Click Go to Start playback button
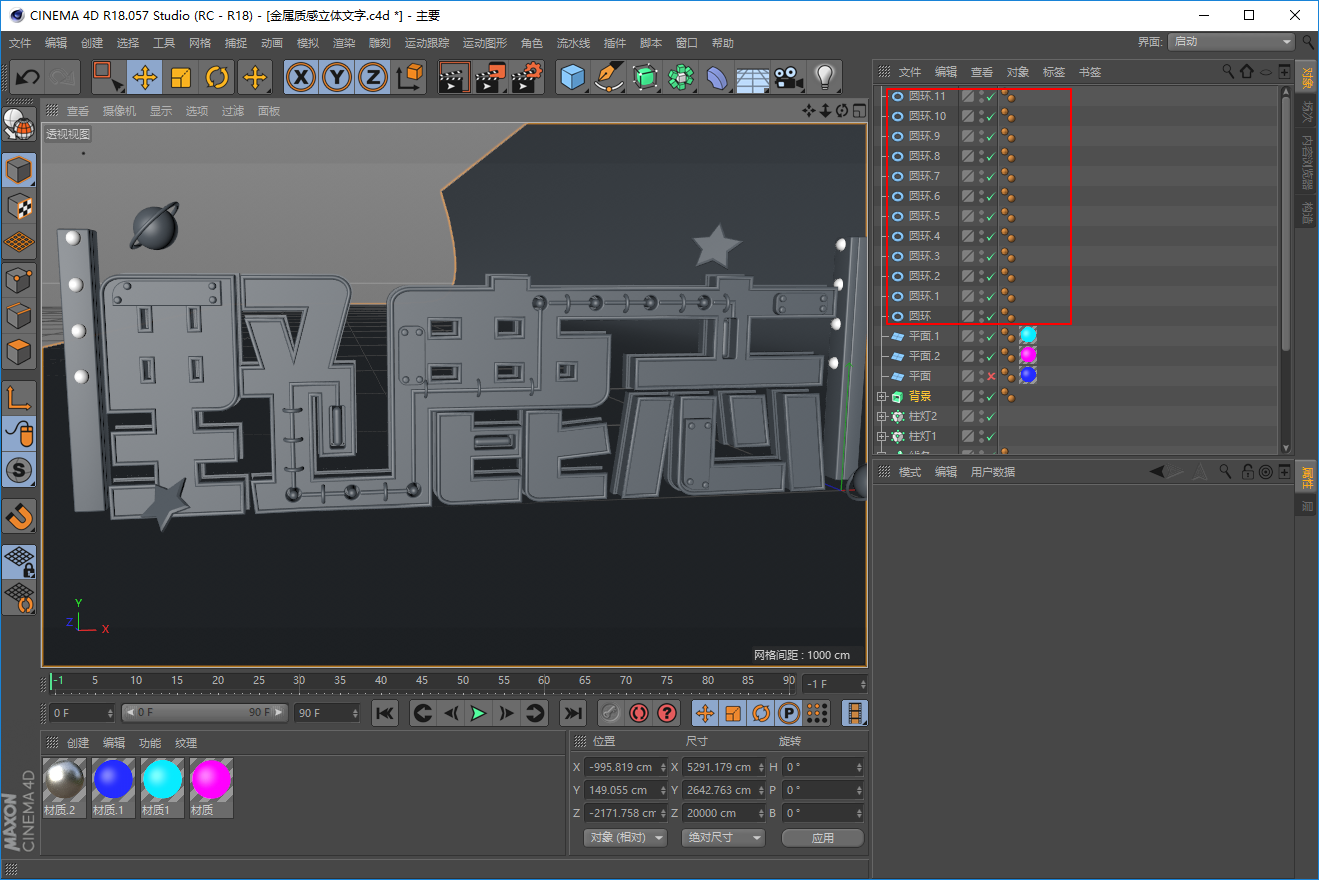 pyautogui.click(x=385, y=713)
